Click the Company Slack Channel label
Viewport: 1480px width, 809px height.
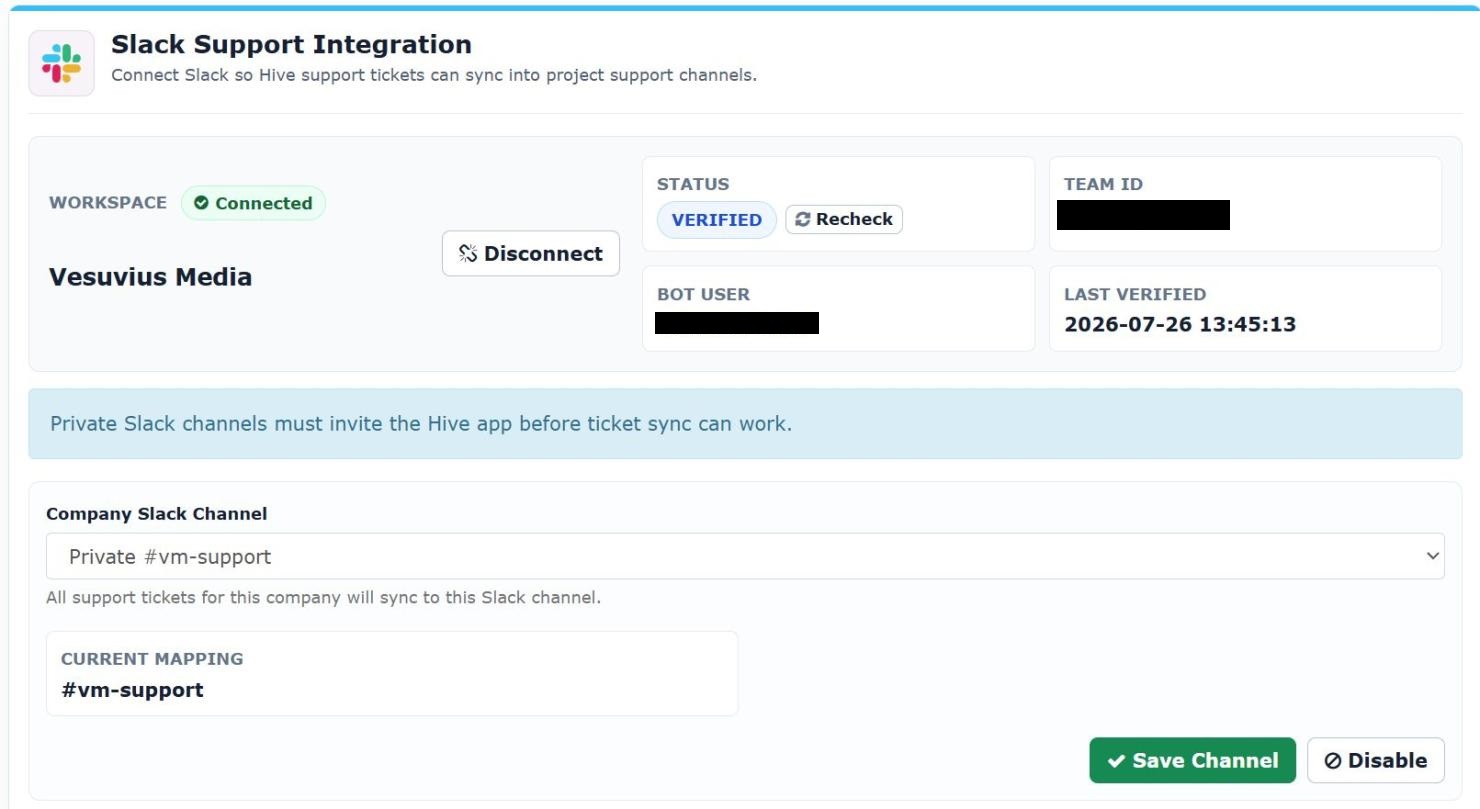[157, 514]
